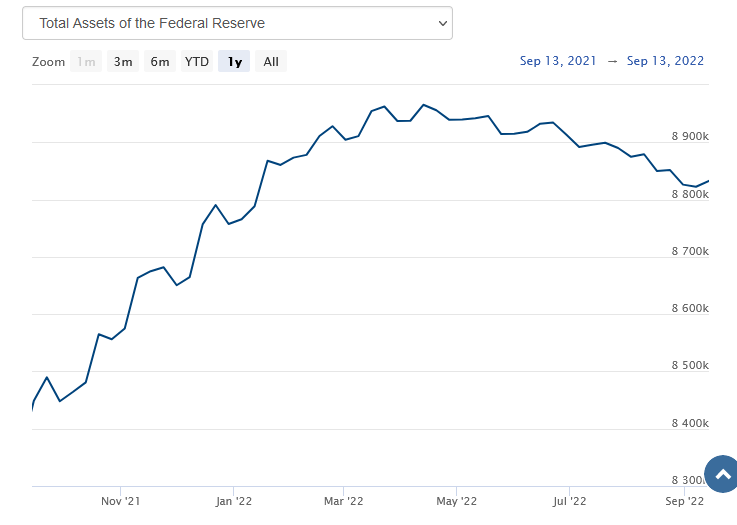Switch chart zoom to YTD

[x=197, y=62]
